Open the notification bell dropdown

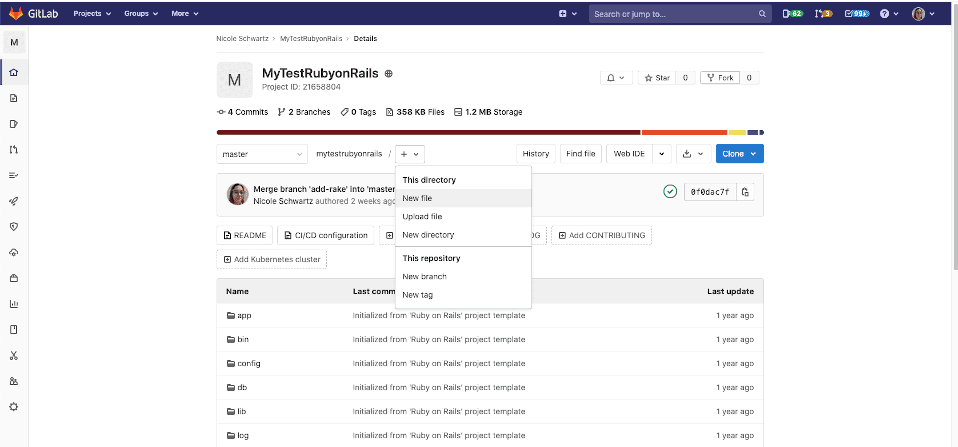click(614, 78)
